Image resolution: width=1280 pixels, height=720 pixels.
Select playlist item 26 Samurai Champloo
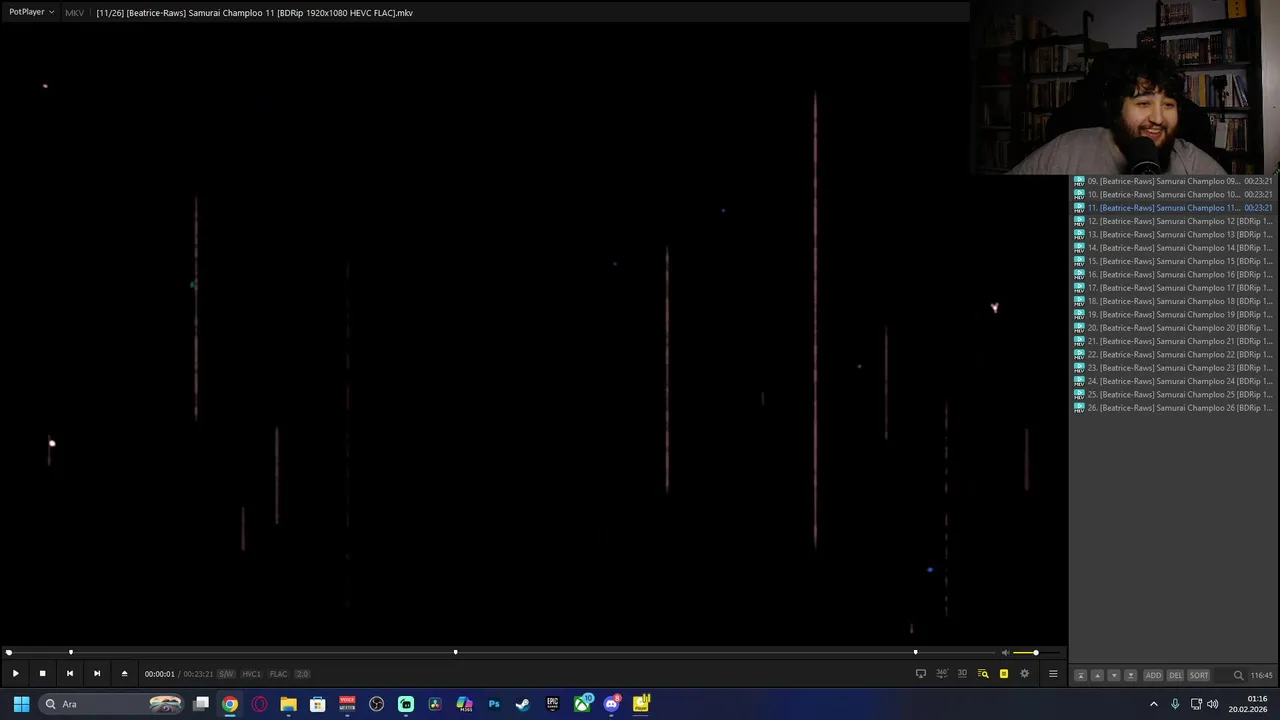1173,408
